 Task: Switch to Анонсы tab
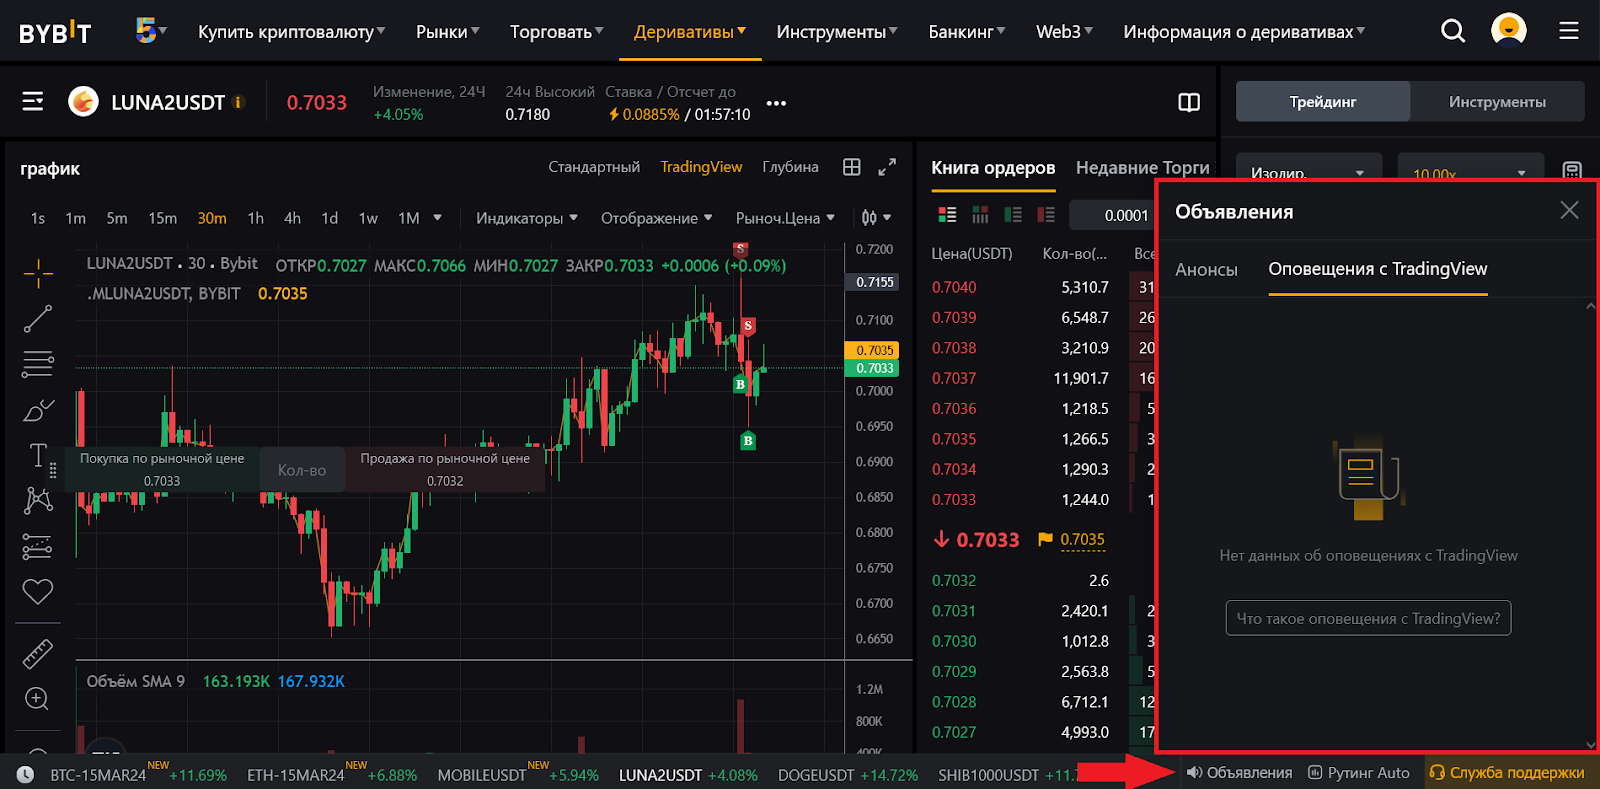point(1206,269)
